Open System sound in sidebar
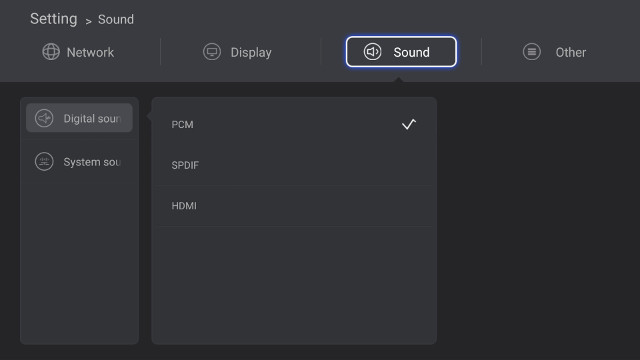Viewport: 640px width, 360px height. click(79, 162)
